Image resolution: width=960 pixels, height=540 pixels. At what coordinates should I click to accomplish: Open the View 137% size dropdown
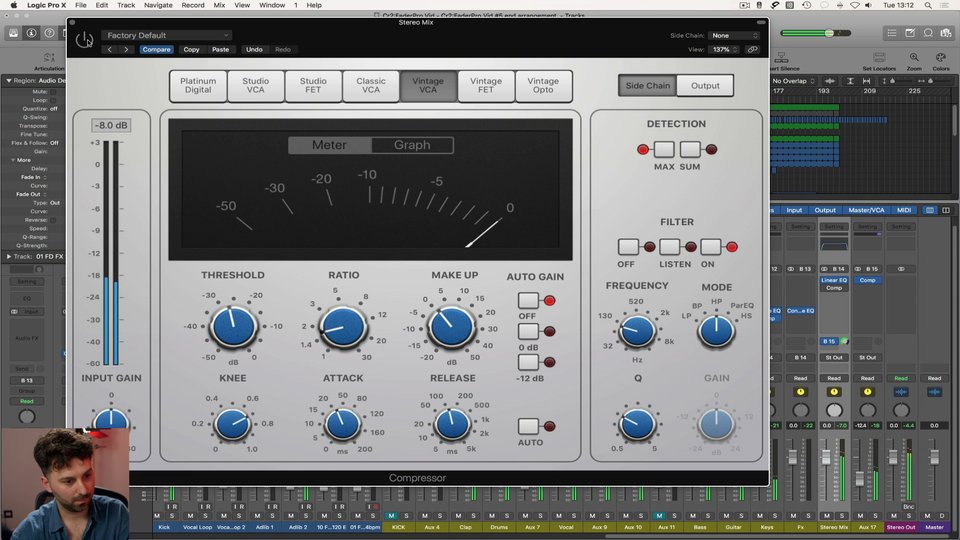click(x=724, y=50)
